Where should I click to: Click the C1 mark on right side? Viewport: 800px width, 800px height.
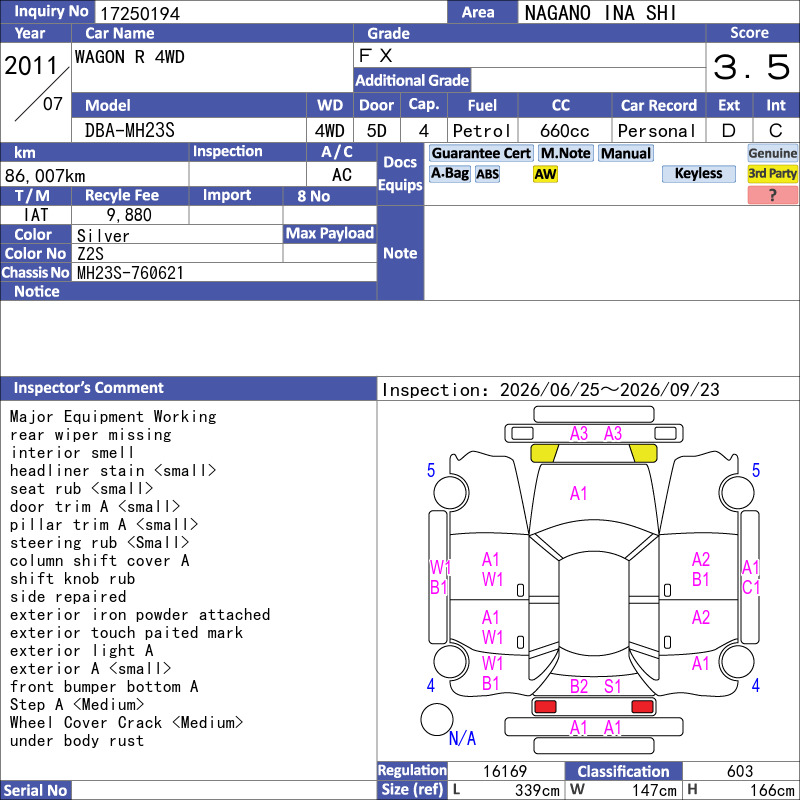751,587
